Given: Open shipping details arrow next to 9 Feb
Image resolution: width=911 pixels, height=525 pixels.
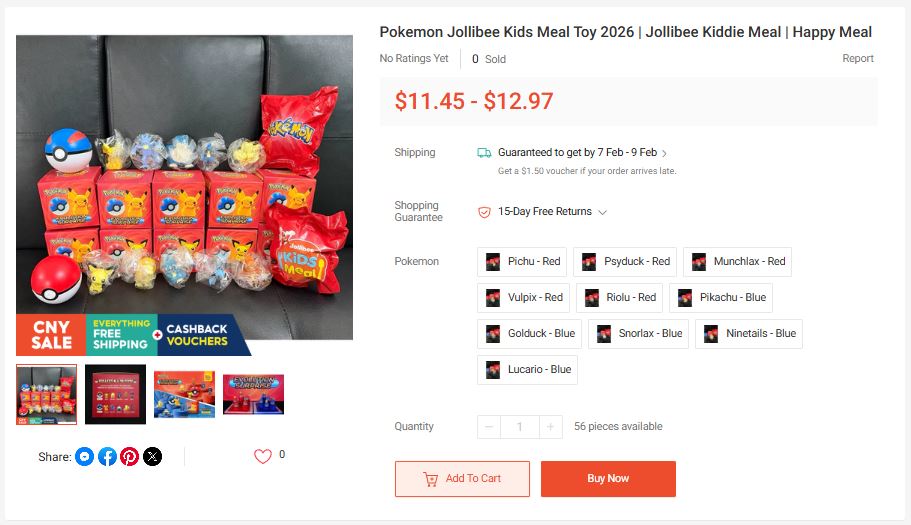Looking at the screenshot, I should [664, 153].
